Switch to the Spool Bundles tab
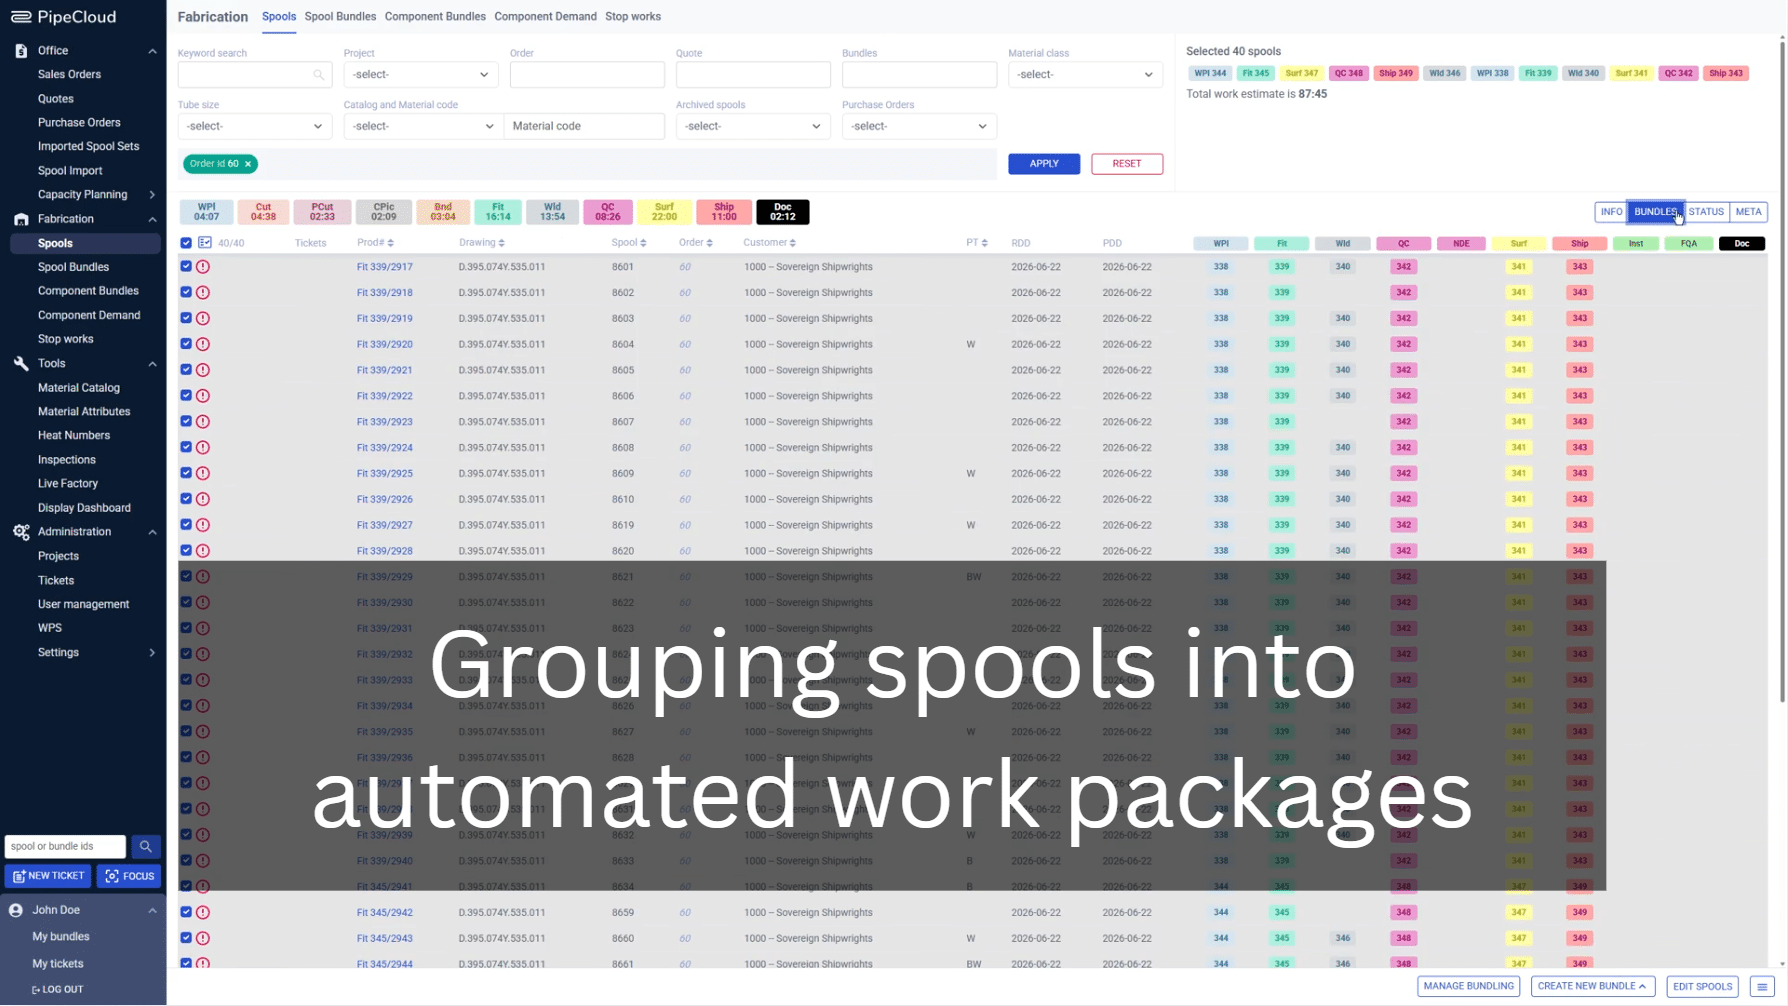Image resolution: width=1788 pixels, height=1006 pixels. coord(340,17)
